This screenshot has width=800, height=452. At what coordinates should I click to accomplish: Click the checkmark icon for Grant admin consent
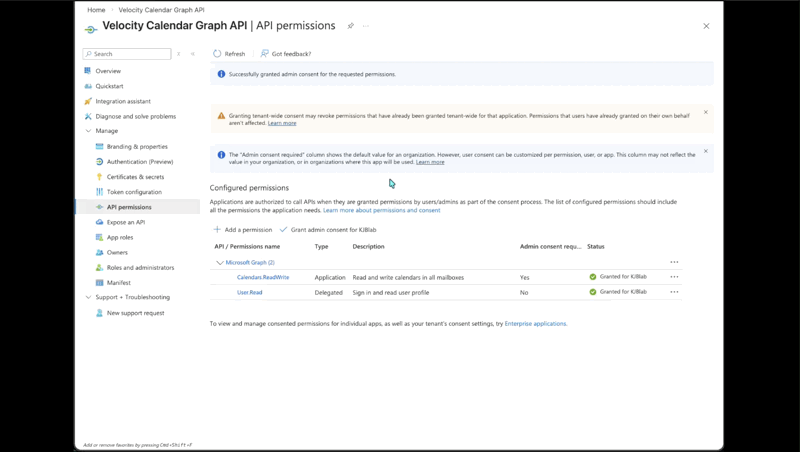click(x=283, y=230)
